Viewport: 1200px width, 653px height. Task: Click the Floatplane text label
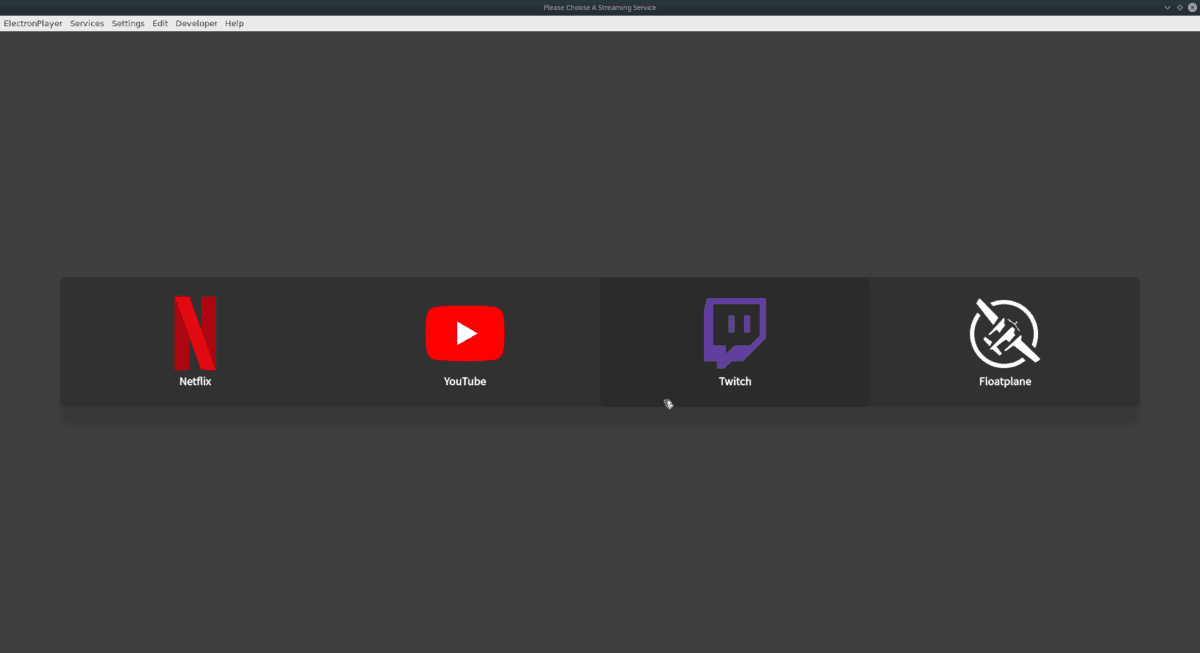(x=1005, y=381)
